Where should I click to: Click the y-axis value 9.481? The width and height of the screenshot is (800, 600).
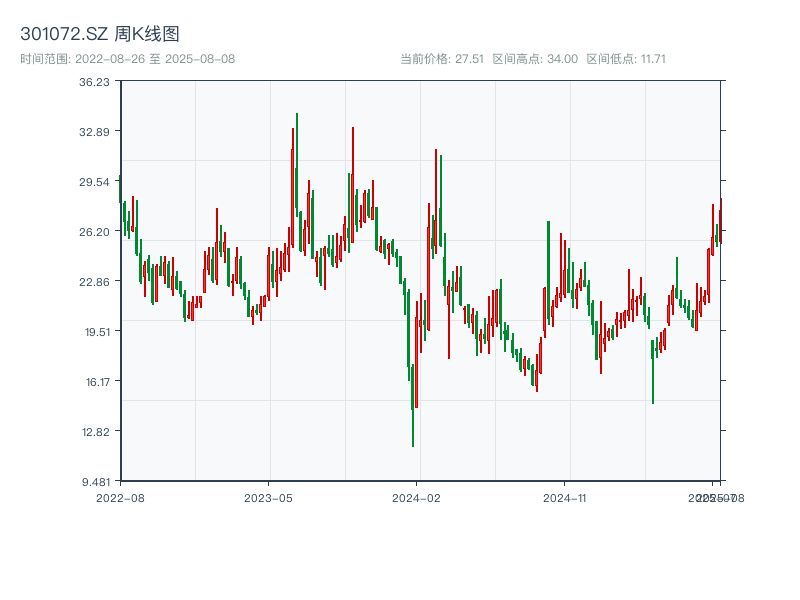click(96, 482)
